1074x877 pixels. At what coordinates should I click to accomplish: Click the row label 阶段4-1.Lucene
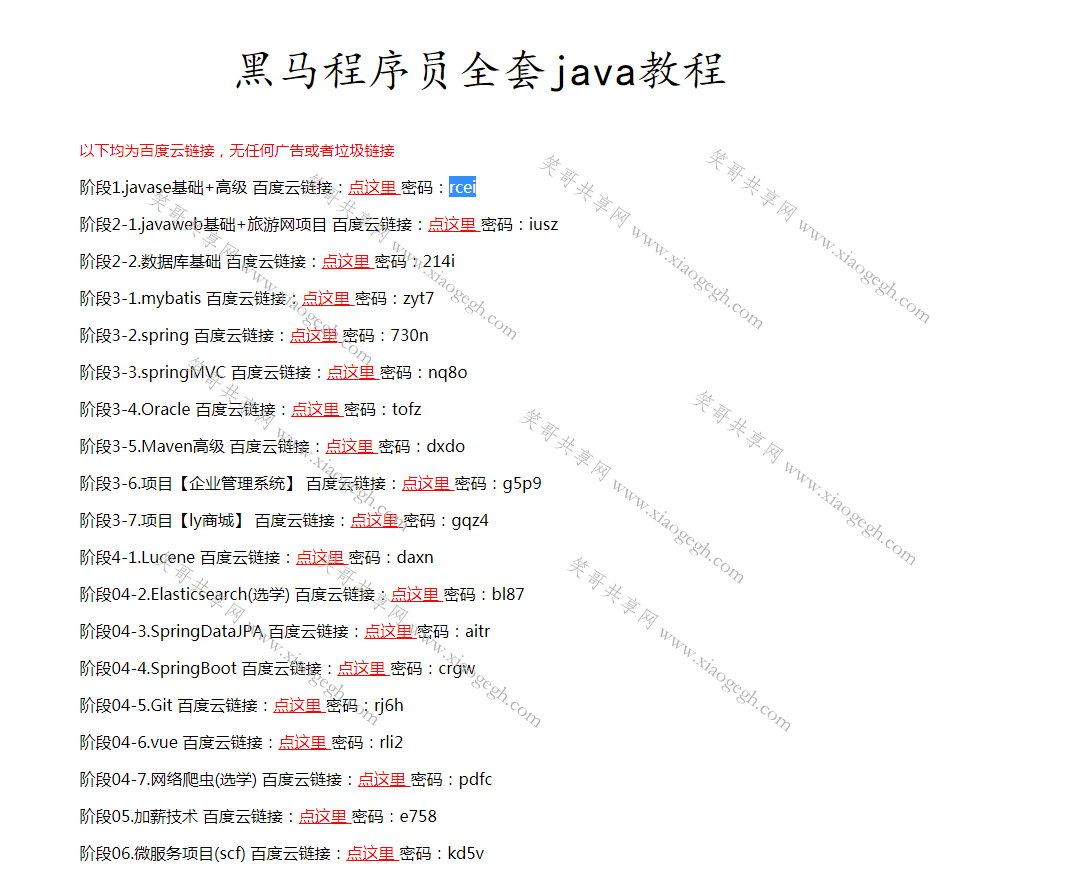pyautogui.click(x=138, y=557)
